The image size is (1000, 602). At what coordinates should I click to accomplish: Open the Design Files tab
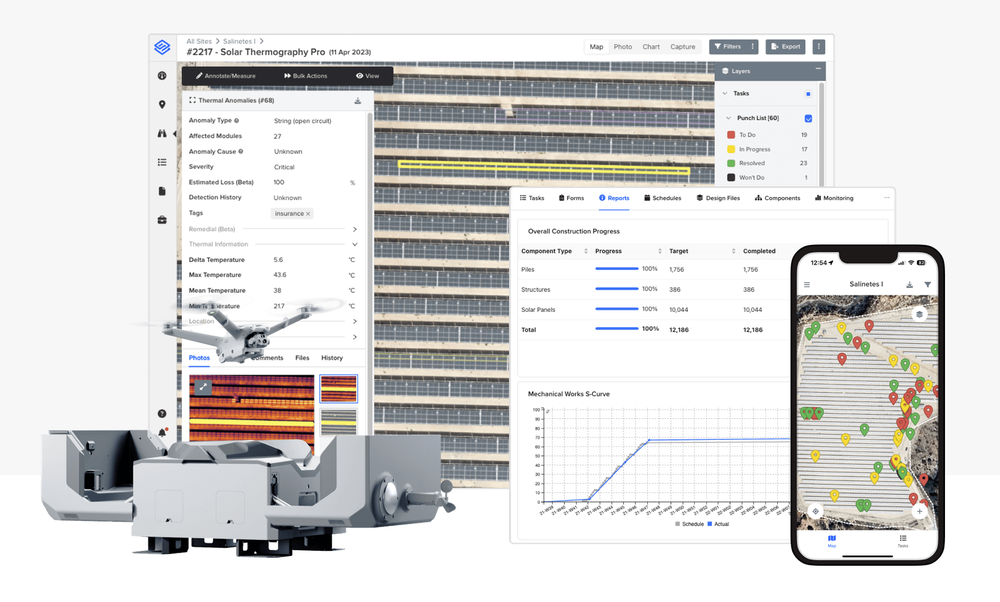click(x=718, y=198)
